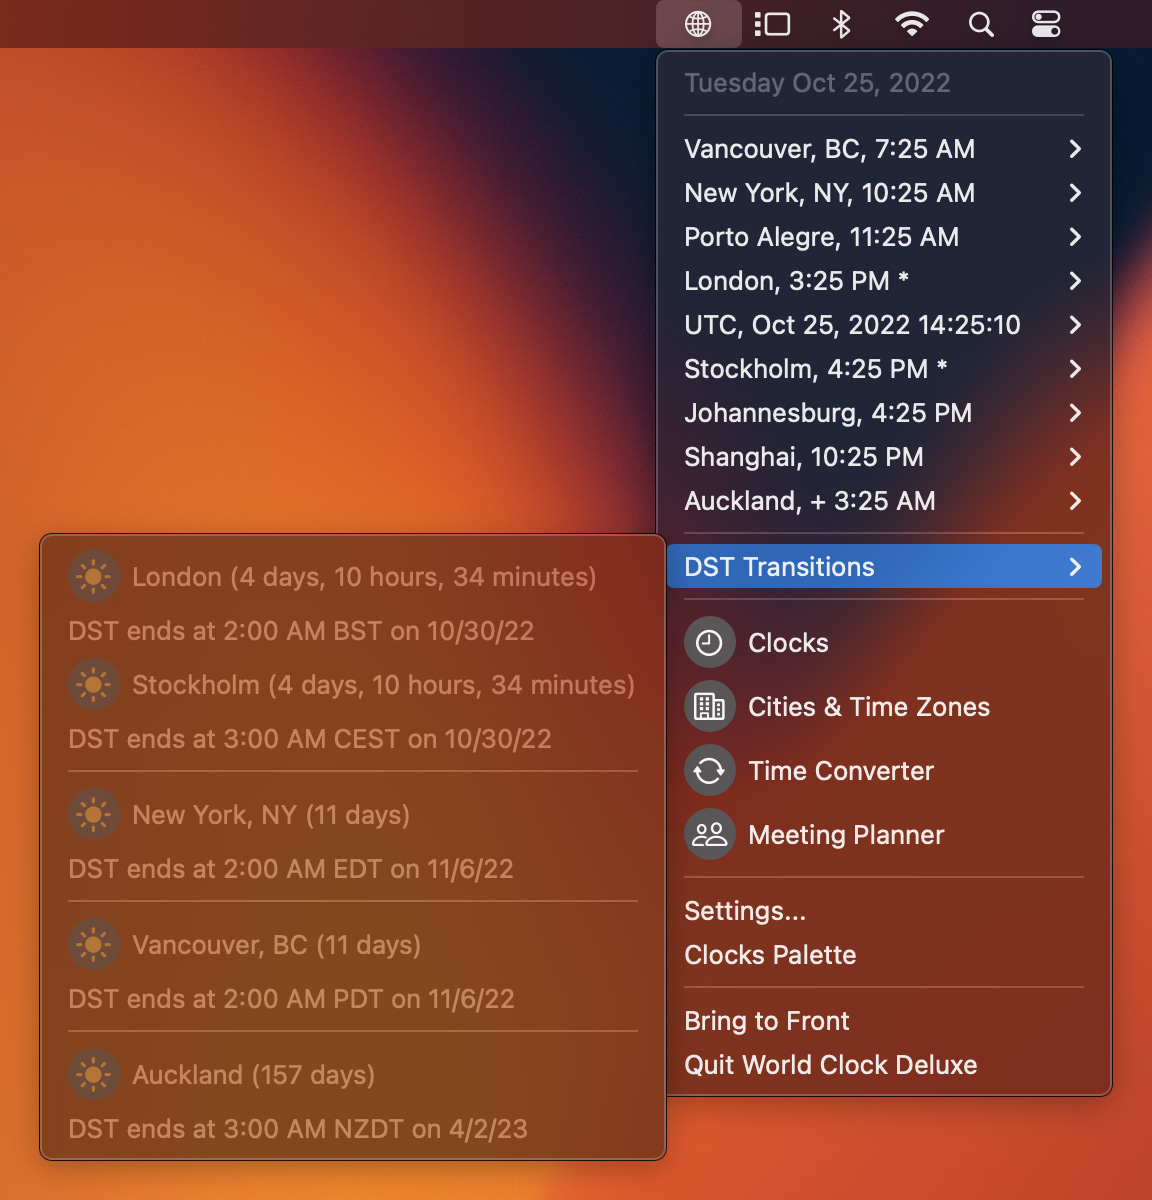Select Auckland, + 3:25 AM entry
The width and height of the screenshot is (1152, 1200).
click(884, 501)
